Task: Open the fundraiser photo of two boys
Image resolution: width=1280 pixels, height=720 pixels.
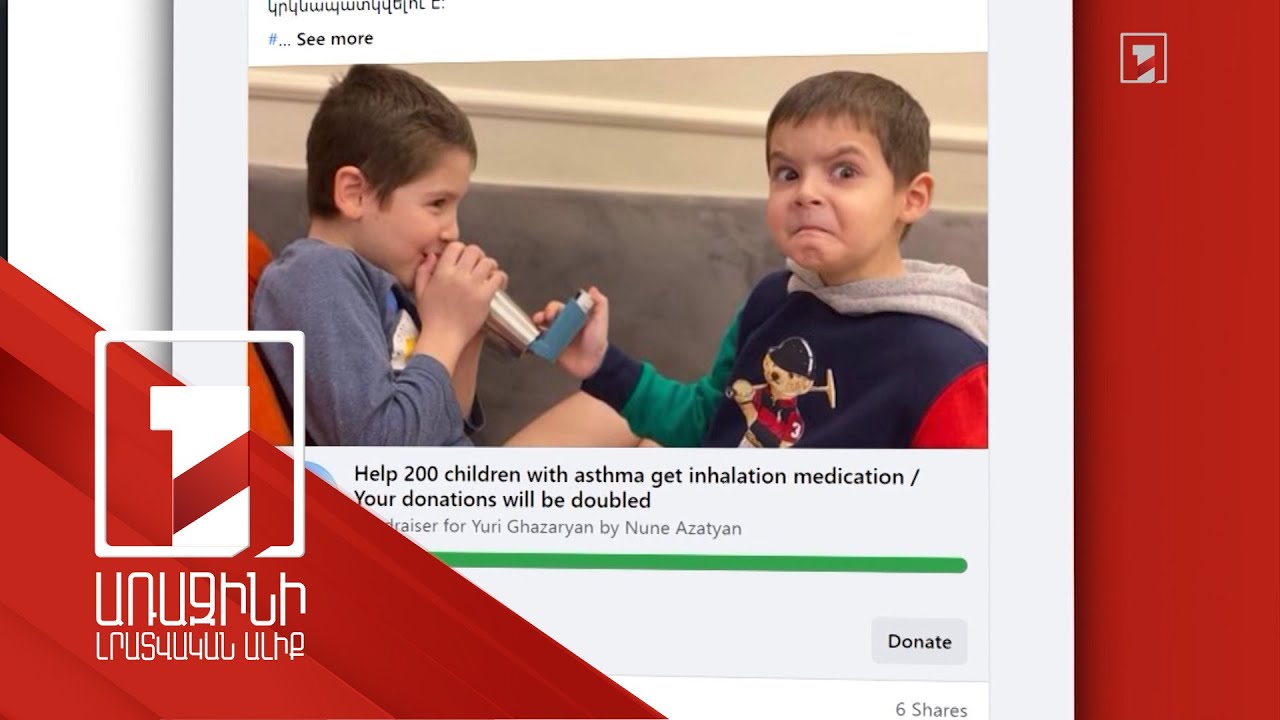Action: tap(618, 250)
